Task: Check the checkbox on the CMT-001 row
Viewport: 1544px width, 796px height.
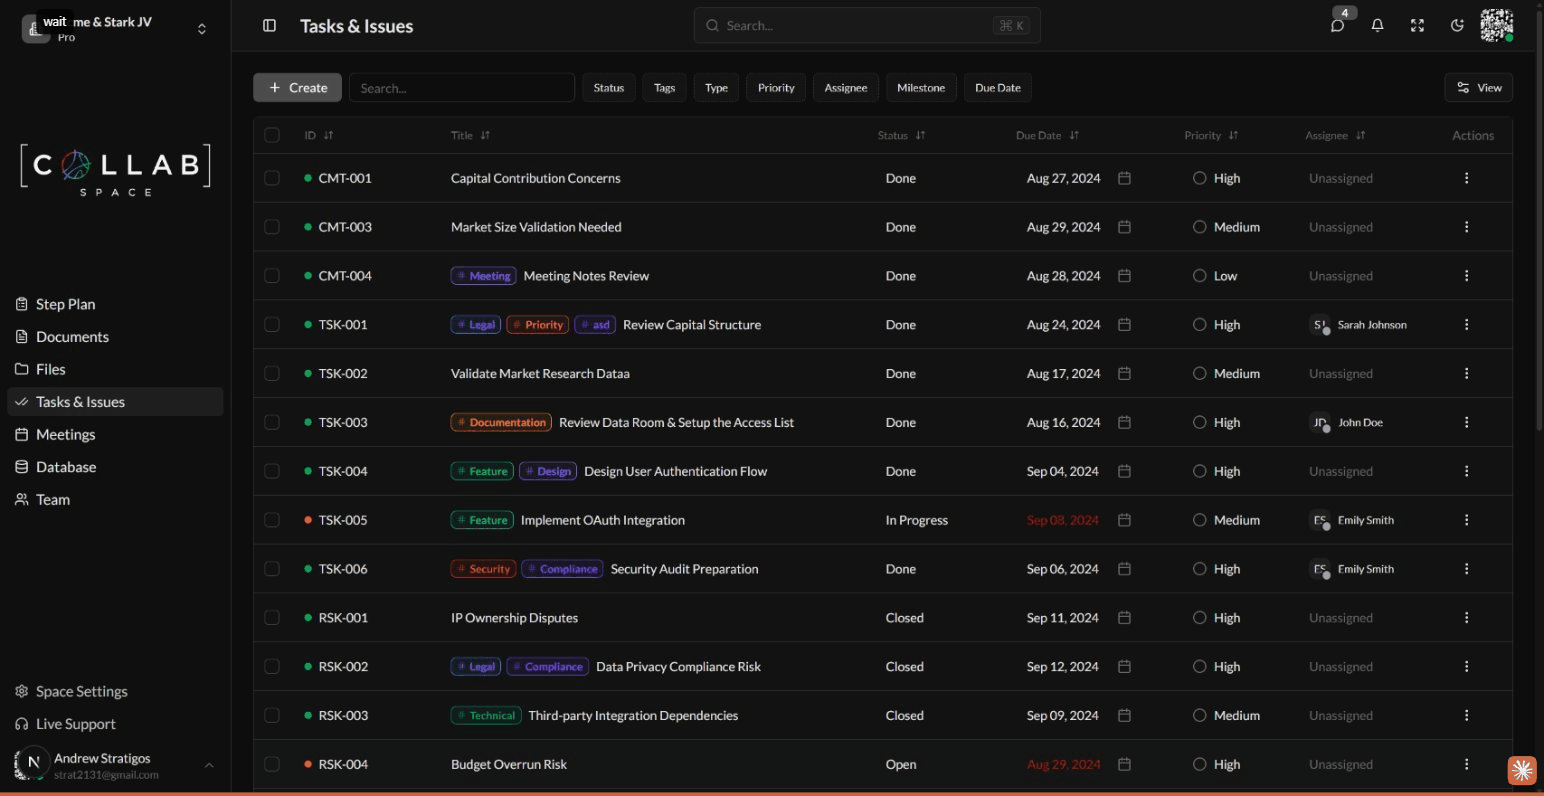Action: click(271, 178)
